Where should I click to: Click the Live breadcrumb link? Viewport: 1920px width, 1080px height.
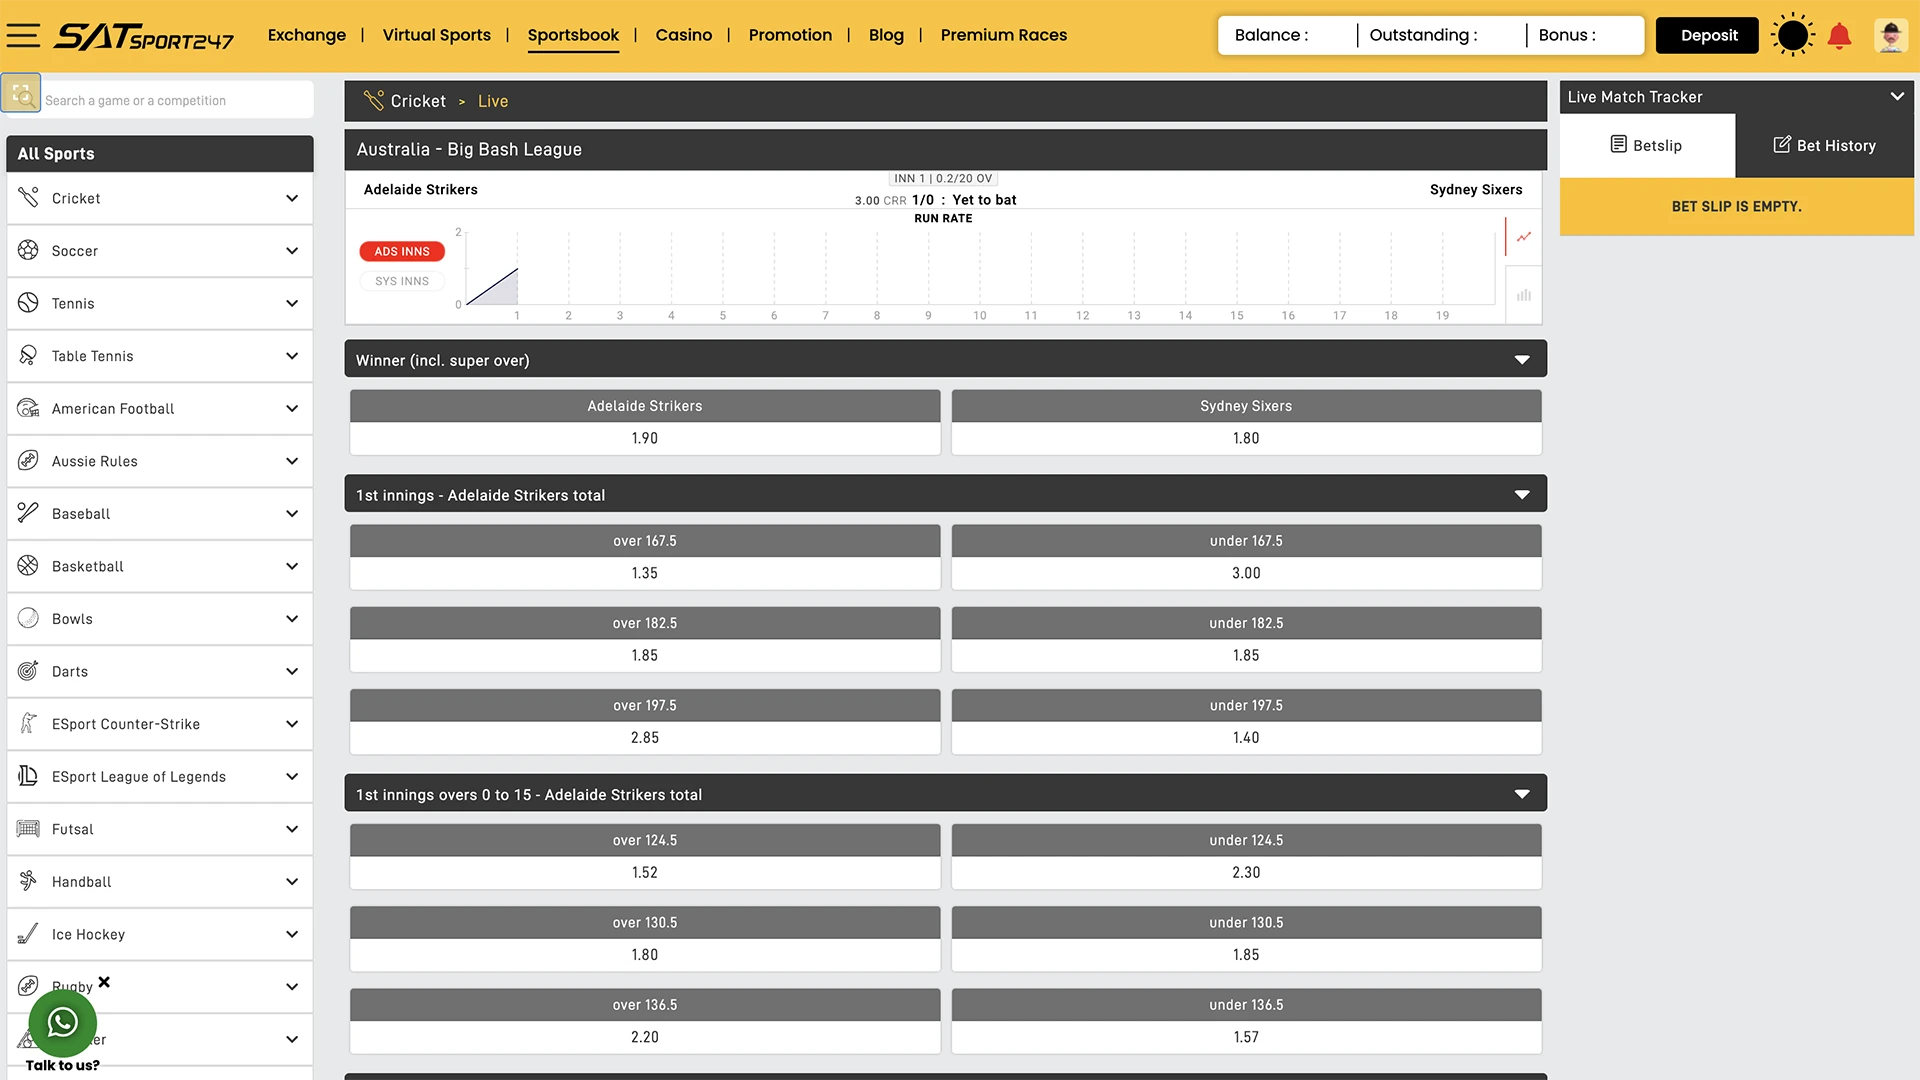(493, 101)
